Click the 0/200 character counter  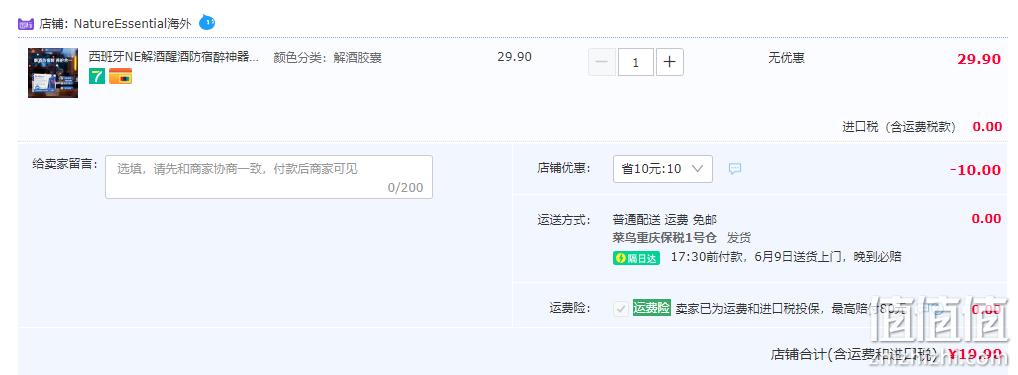pos(405,188)
